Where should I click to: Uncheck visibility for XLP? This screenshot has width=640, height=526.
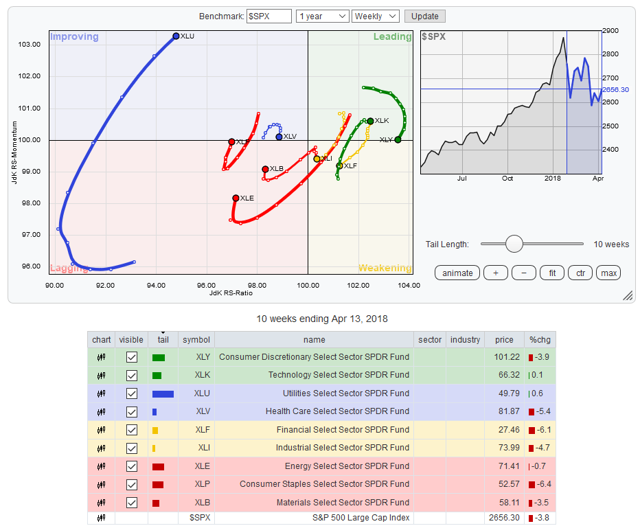coord(131,484)
